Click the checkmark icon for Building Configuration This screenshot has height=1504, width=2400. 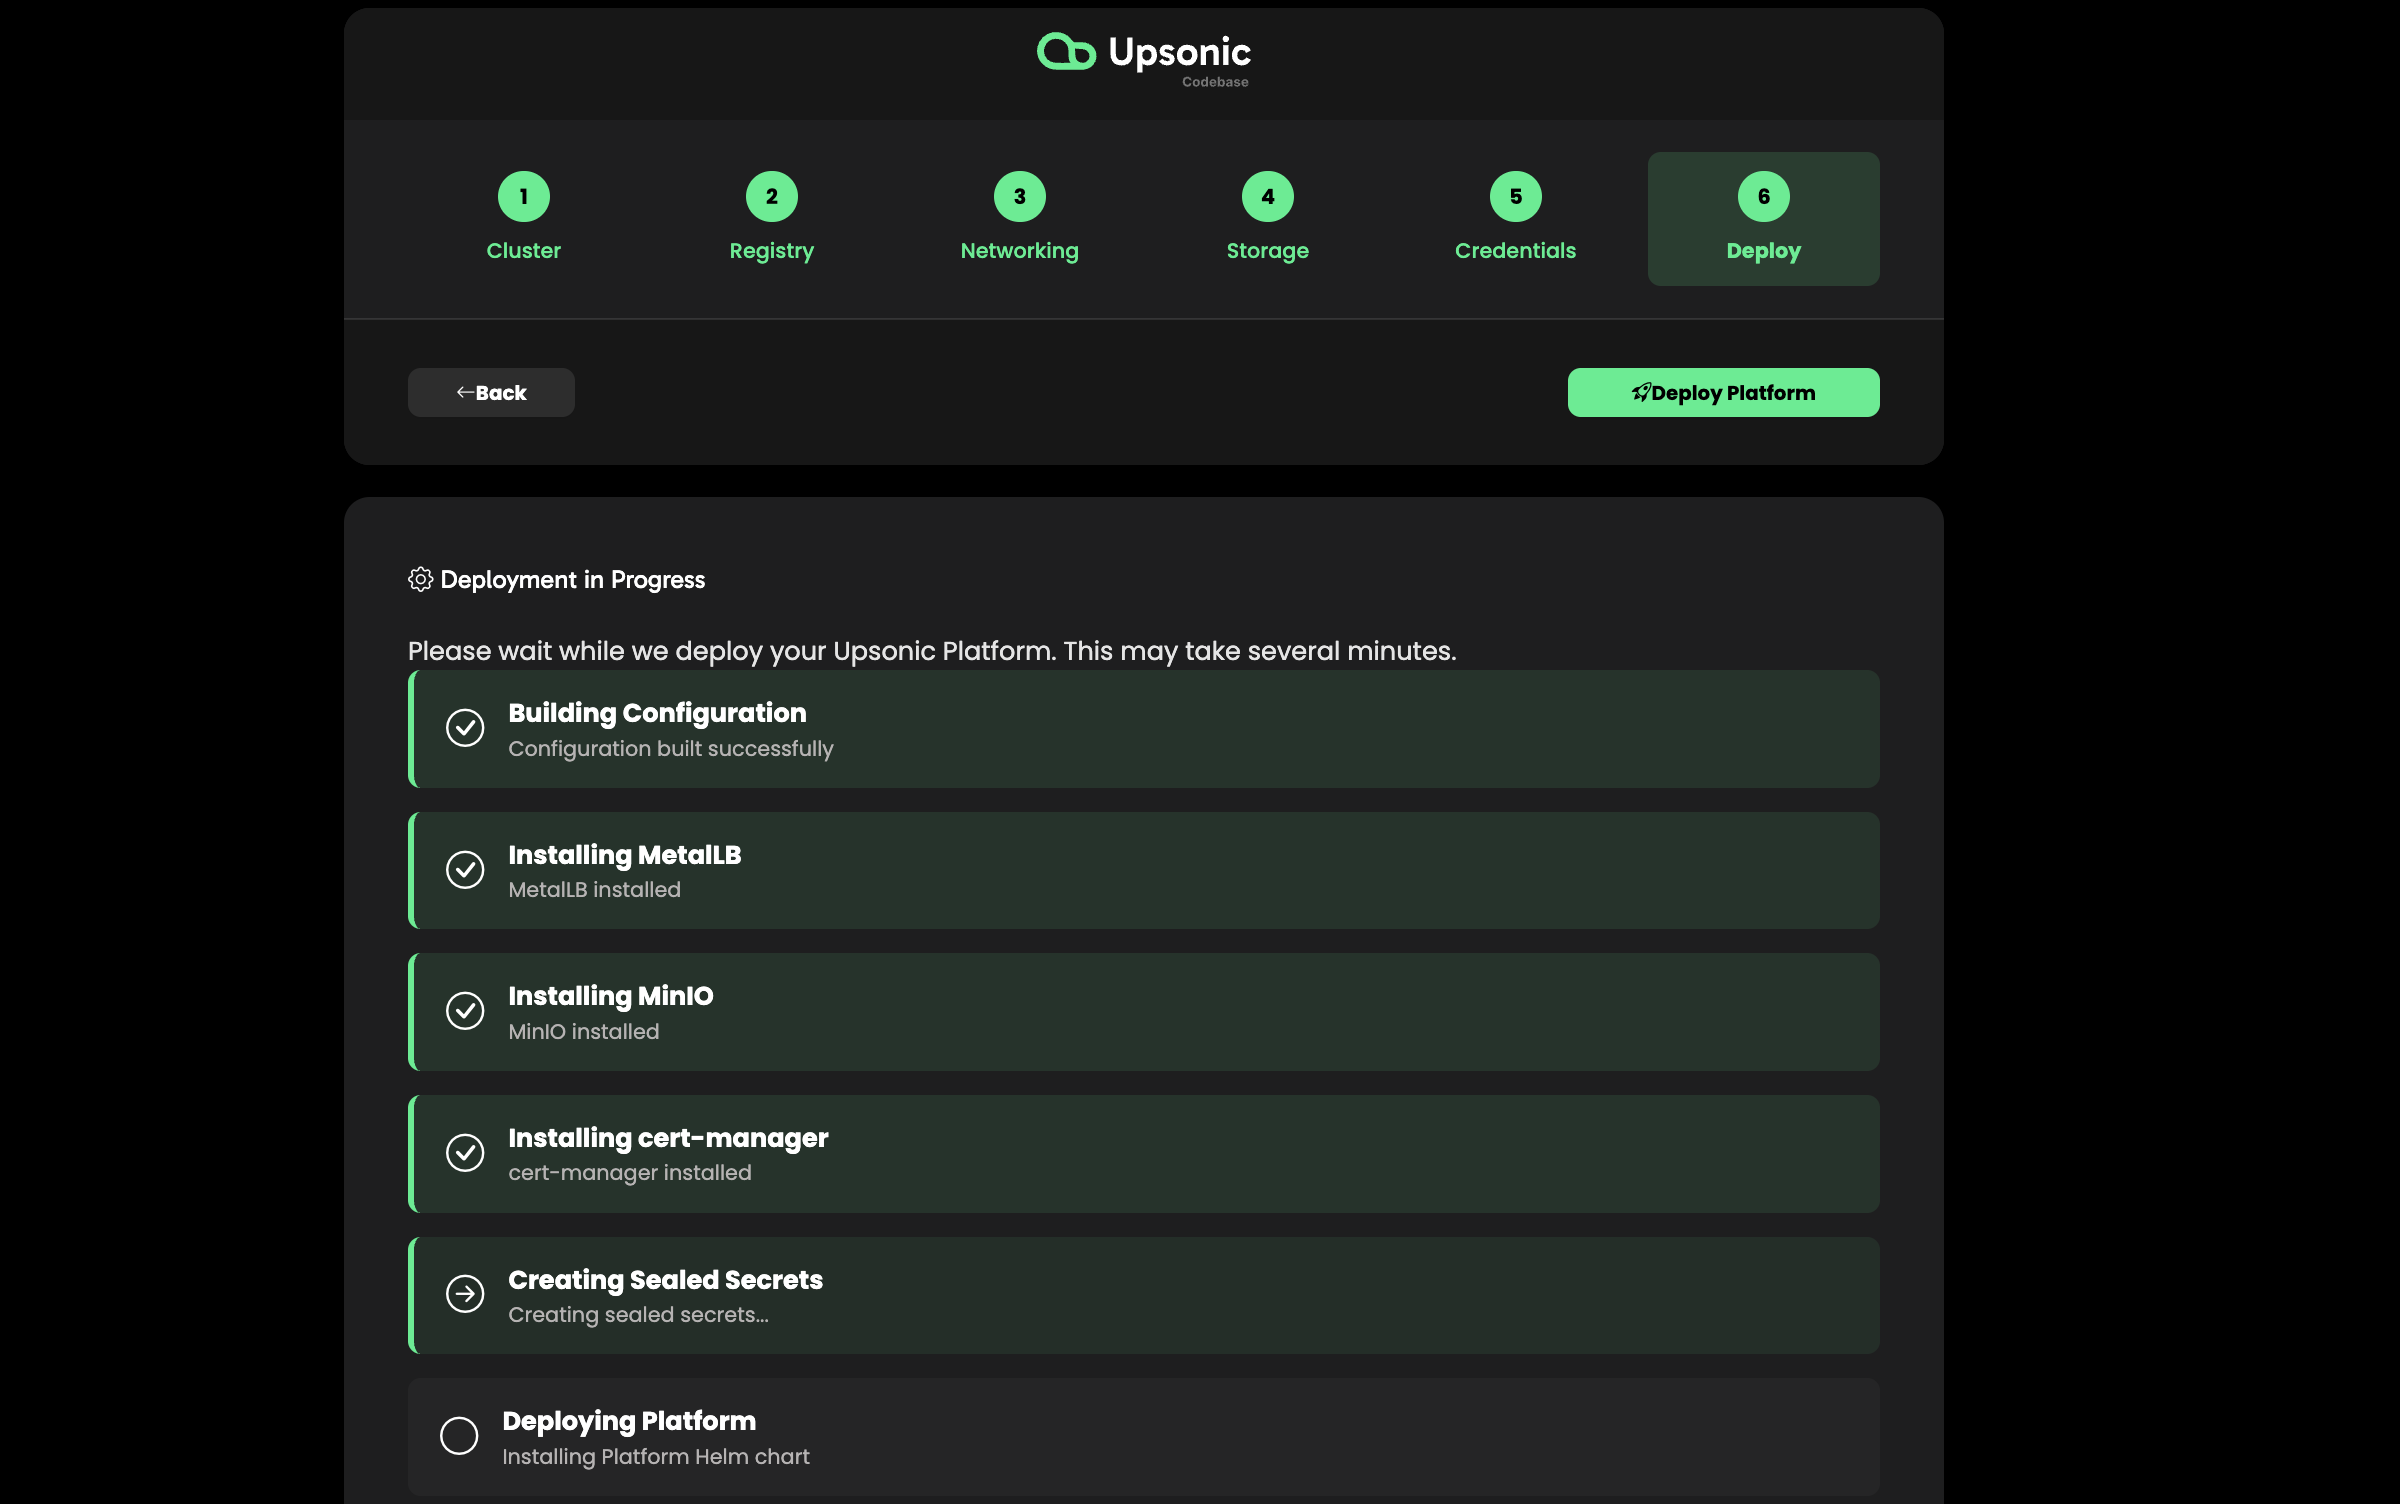click(x=464, y=729)
